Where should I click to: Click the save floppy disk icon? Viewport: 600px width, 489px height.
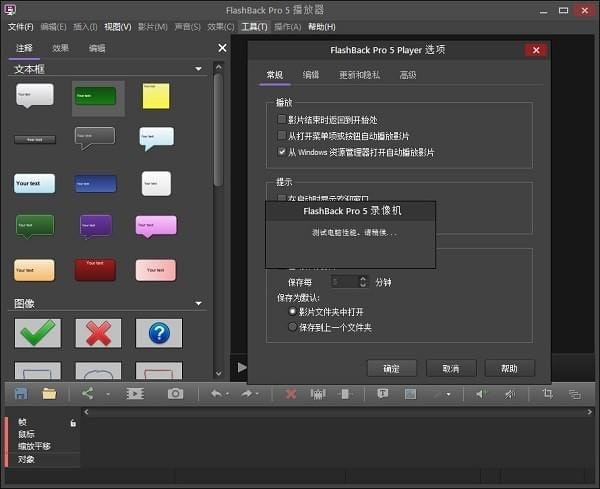pyautogui.click(x=21, y=394)
